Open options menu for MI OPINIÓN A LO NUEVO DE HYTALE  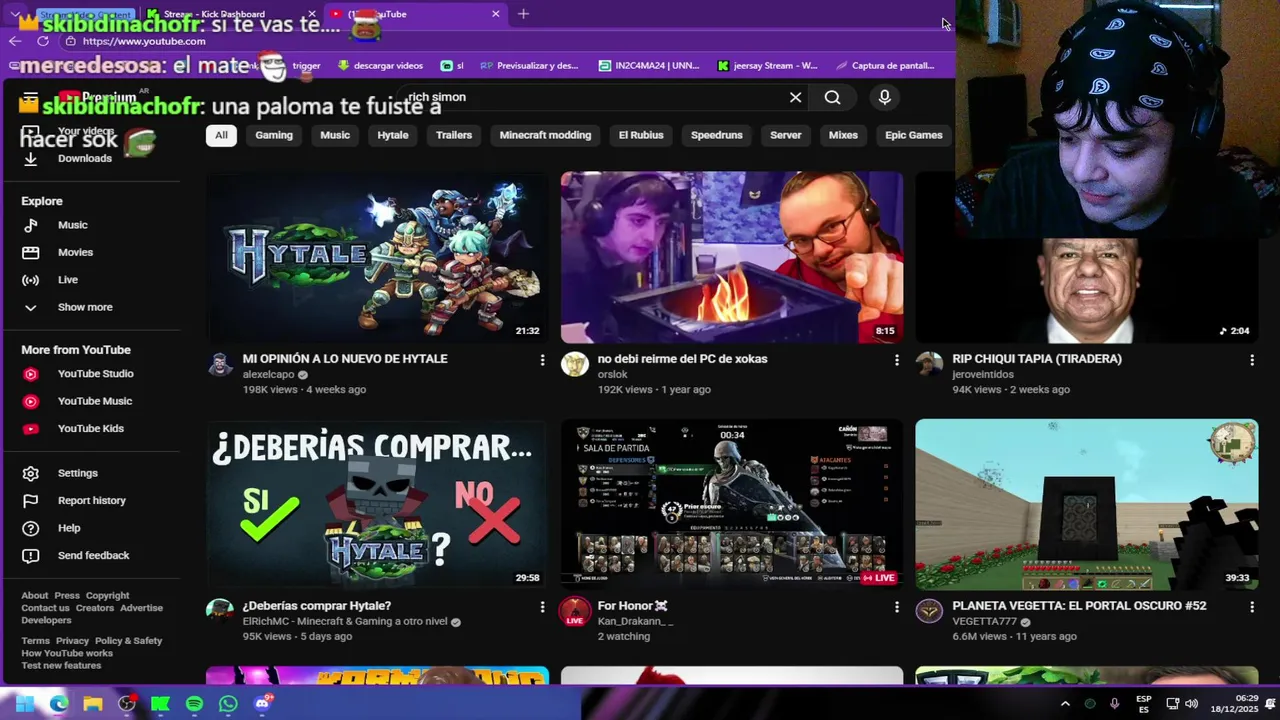542,360
